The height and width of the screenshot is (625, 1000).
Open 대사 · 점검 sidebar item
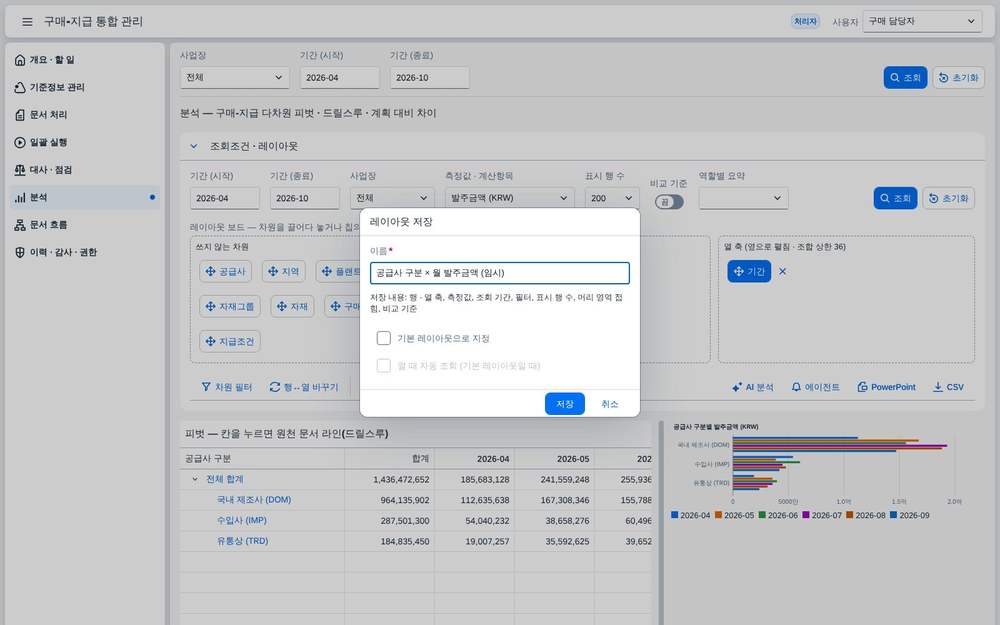pos(85,170)
